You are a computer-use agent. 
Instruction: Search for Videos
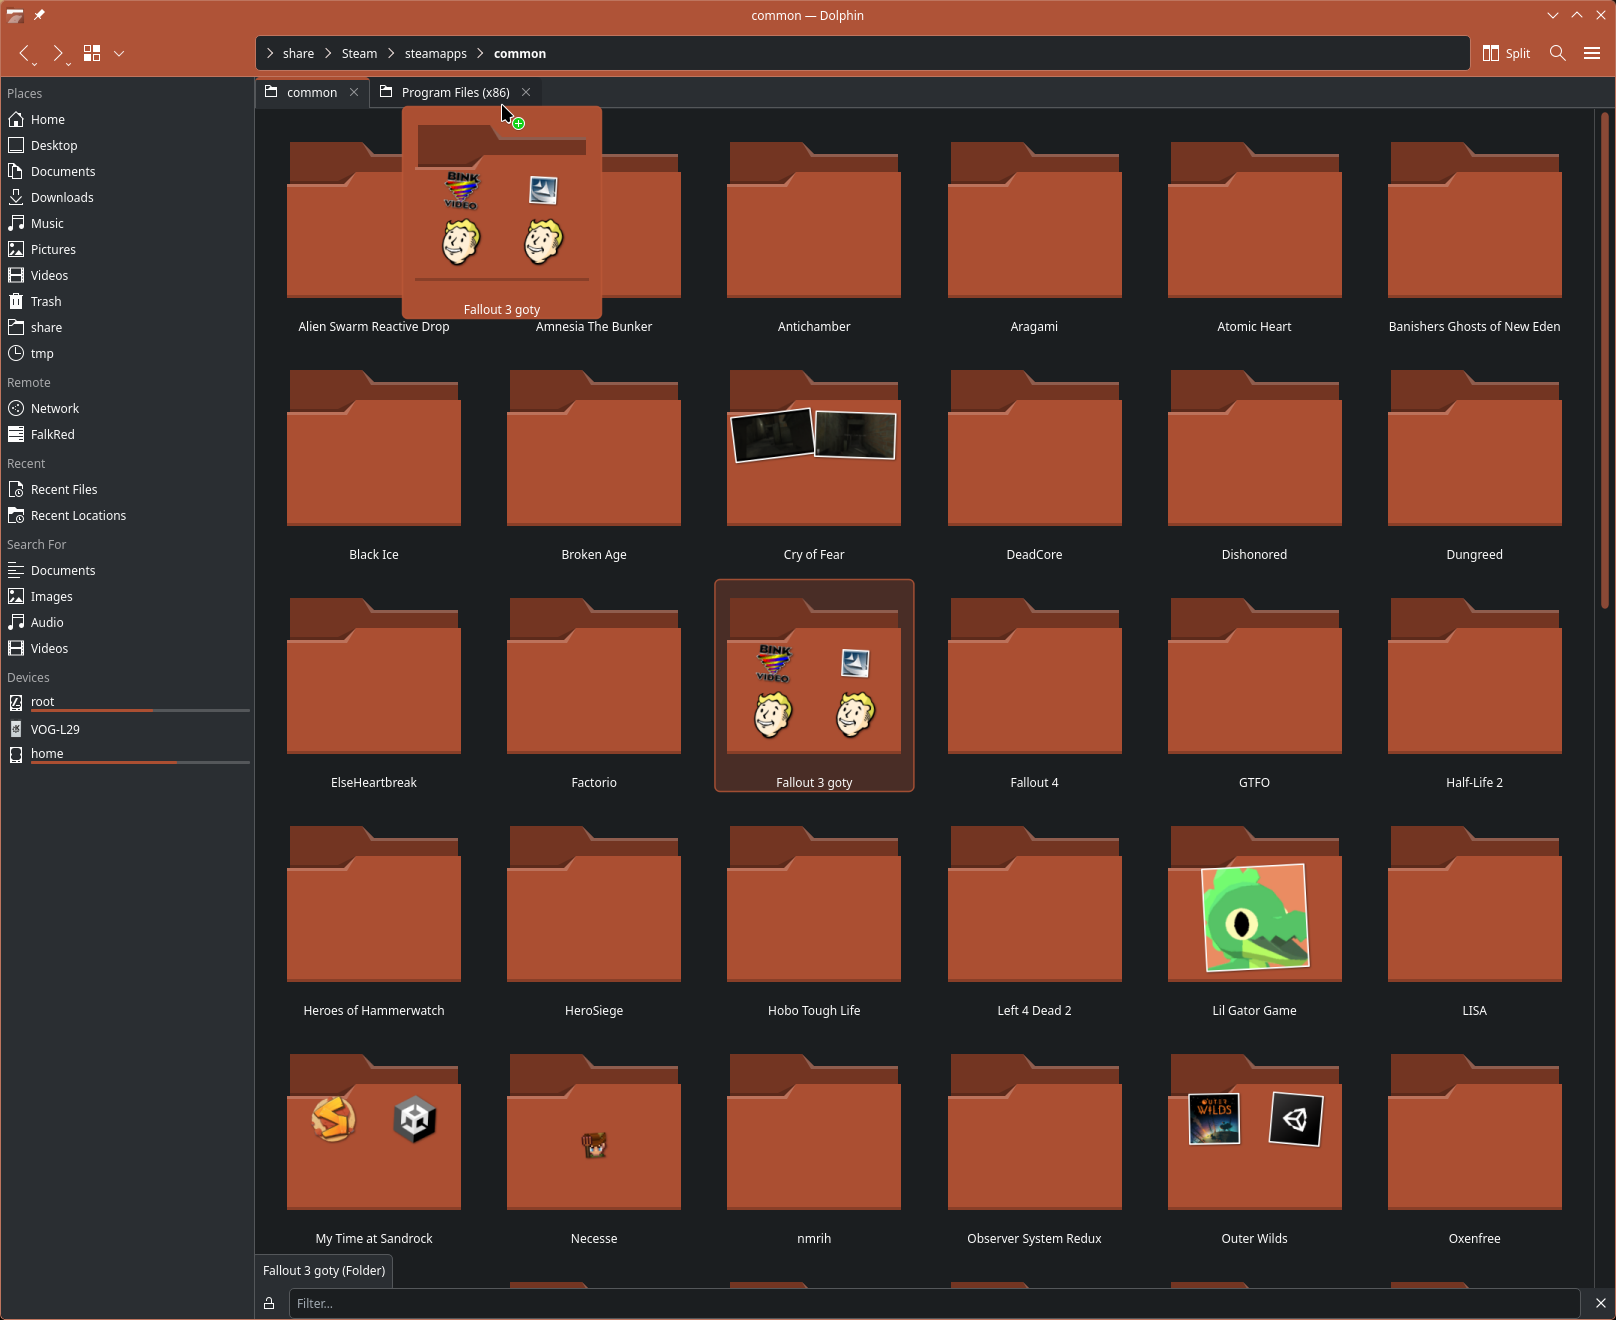click(x=127, y=648)
